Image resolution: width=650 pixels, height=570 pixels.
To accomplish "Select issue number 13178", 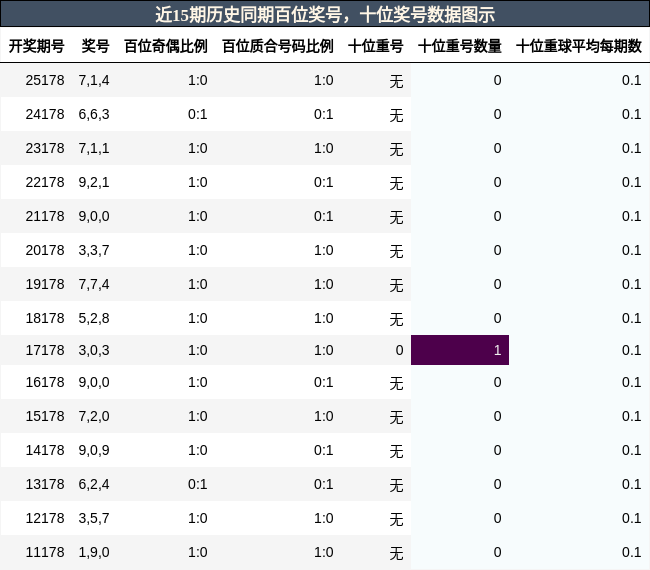I will 45,484.
